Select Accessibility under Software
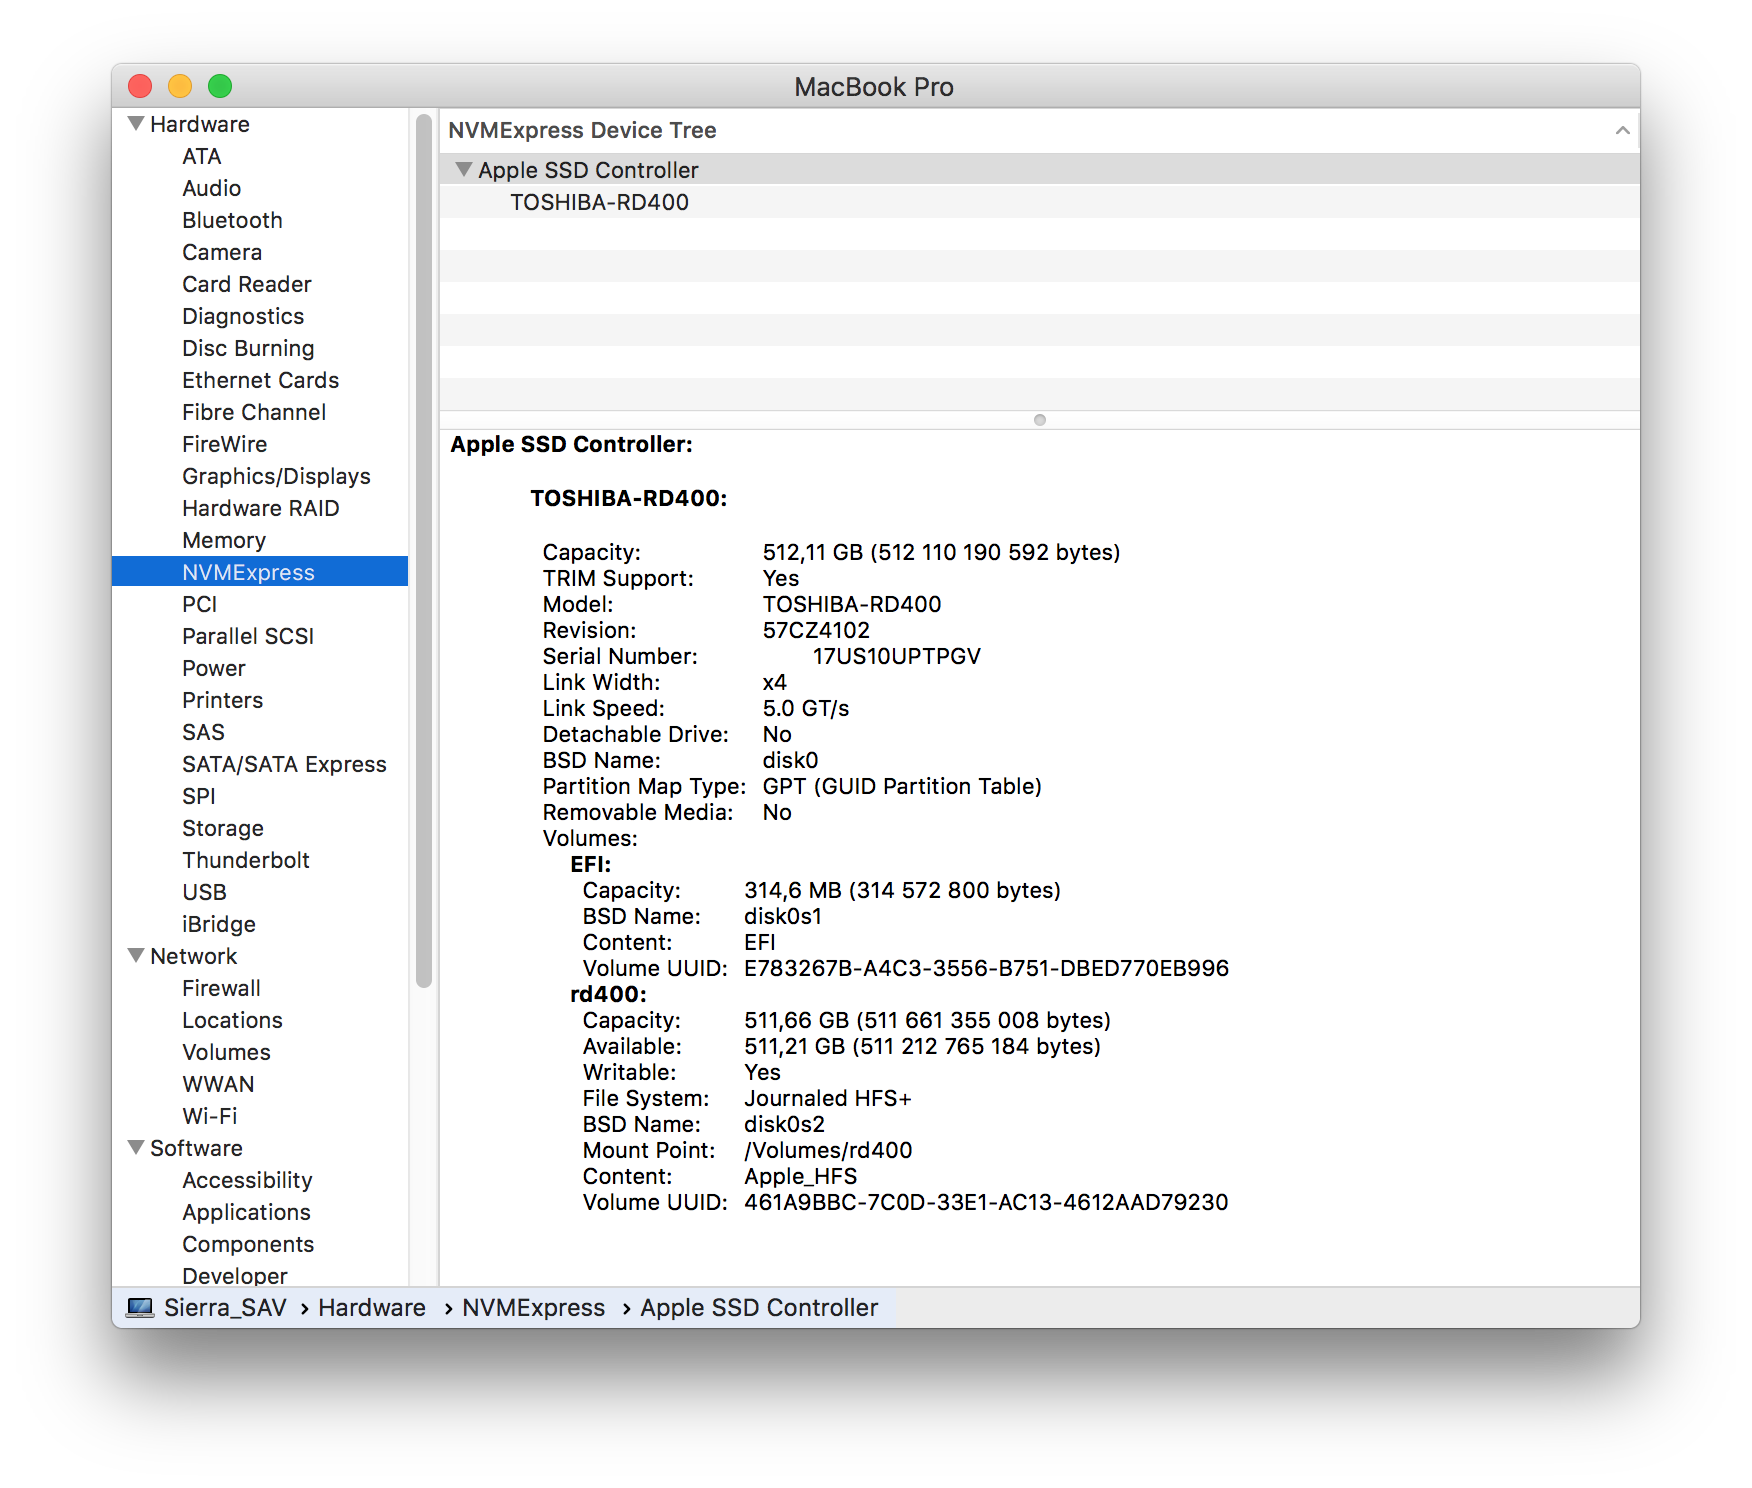 click(x=248, y=1180)
